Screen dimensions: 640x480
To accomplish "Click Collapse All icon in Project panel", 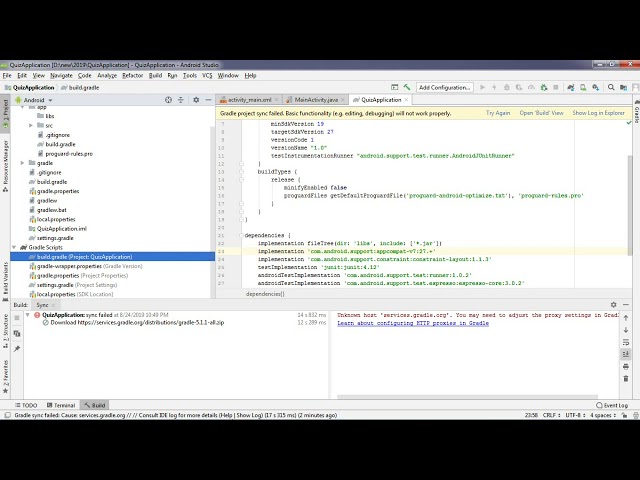I will point(180,100).
